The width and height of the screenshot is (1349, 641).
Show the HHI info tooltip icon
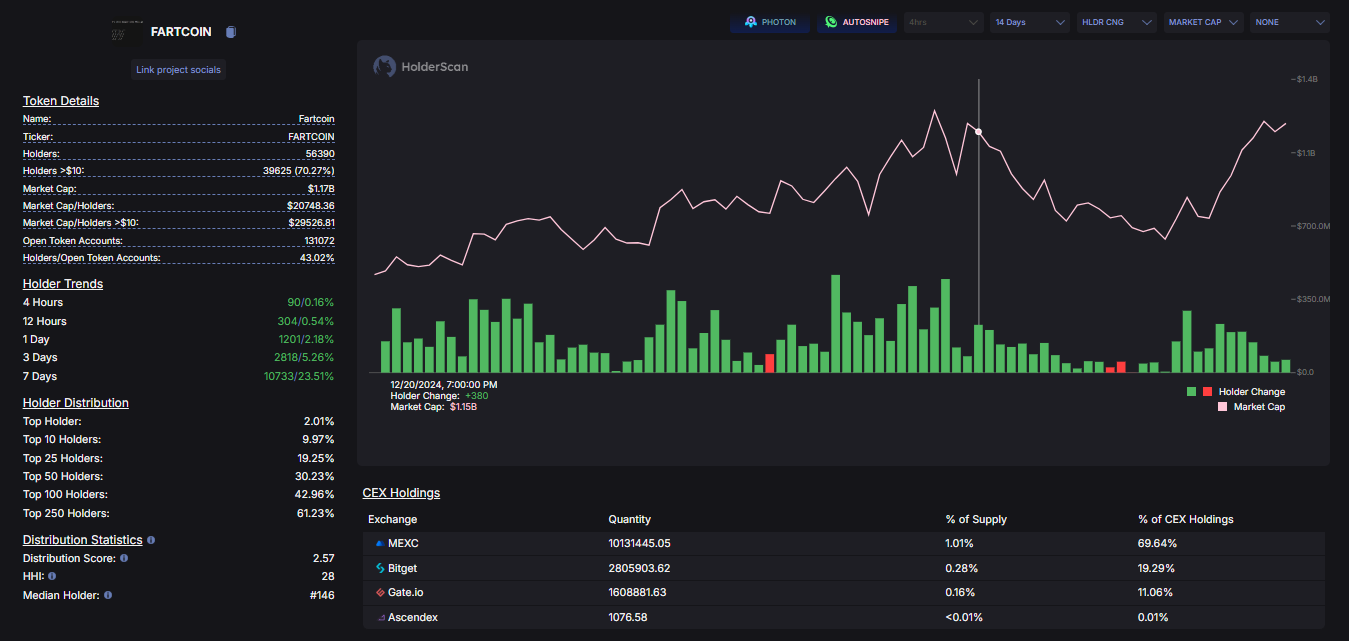coord(52,576)
